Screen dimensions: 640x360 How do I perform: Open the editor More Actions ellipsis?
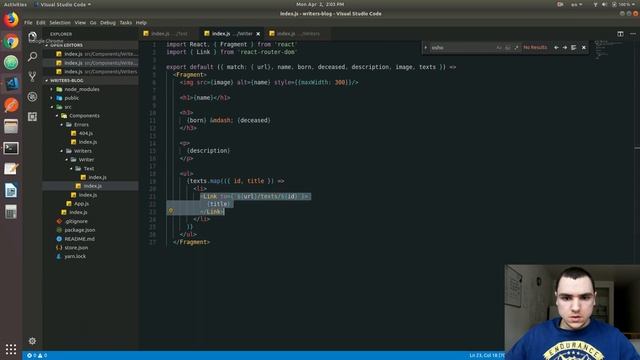pos(633,34)
